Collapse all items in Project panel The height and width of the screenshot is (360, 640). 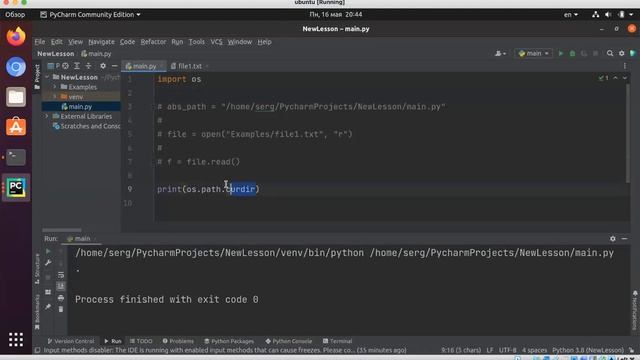click(88, 66)
